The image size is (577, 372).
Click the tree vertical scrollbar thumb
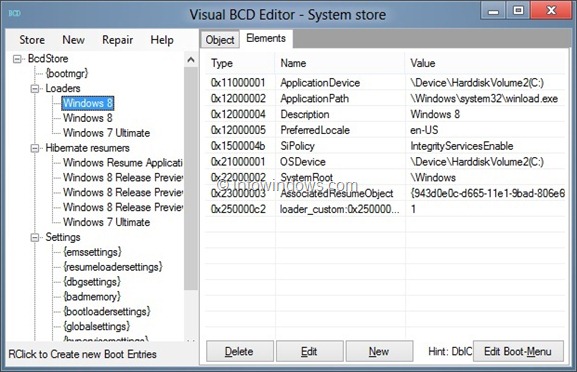pyautogui.click(x=191, y=178)
